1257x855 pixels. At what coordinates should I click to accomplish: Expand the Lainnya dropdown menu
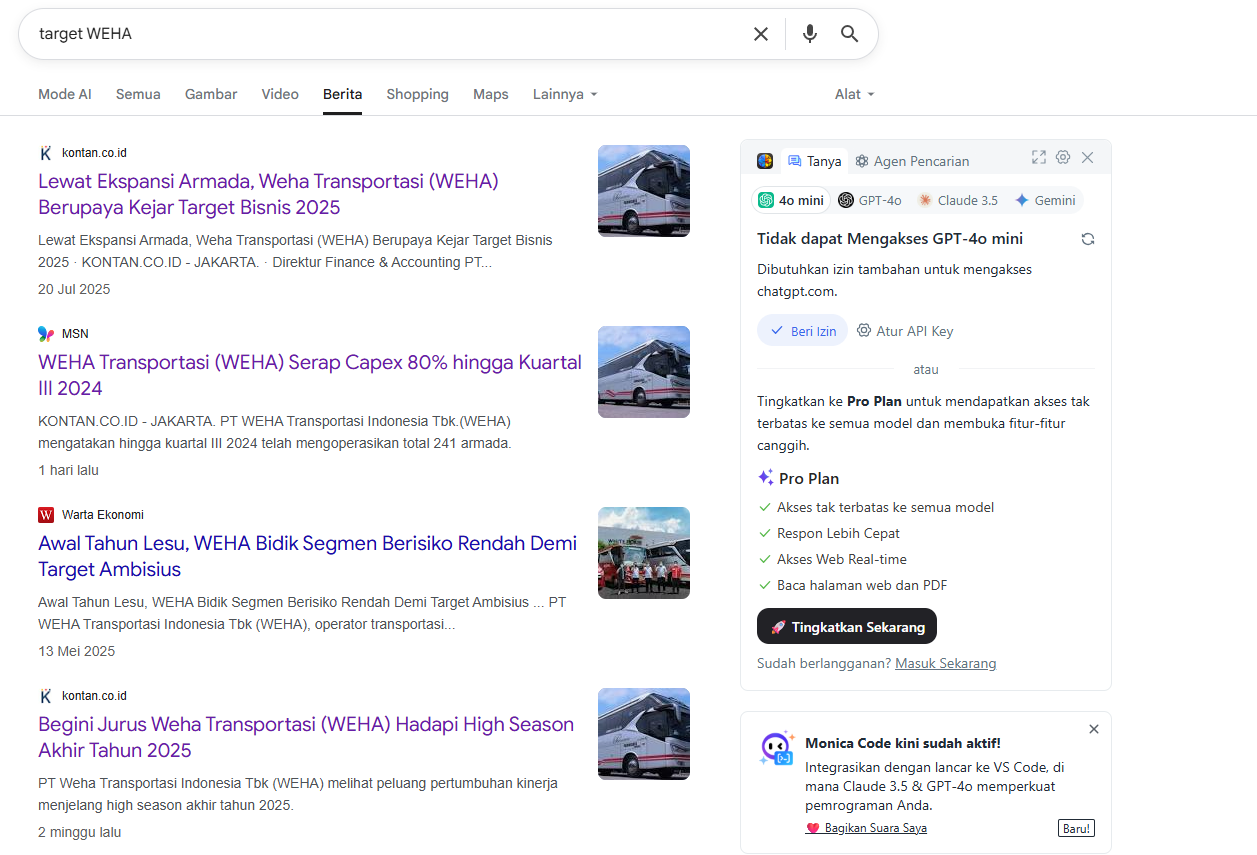pyautogui.click(x=565, y=94)
